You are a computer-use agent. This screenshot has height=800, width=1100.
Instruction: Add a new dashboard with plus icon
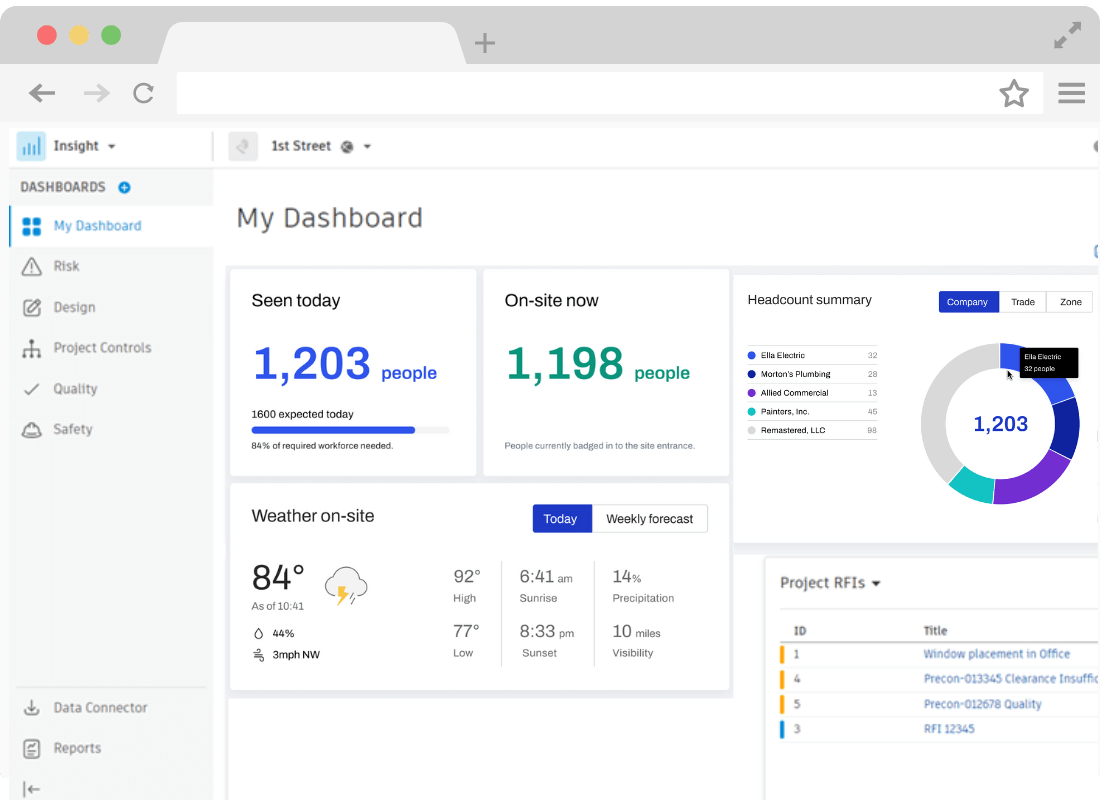point(124,187)
